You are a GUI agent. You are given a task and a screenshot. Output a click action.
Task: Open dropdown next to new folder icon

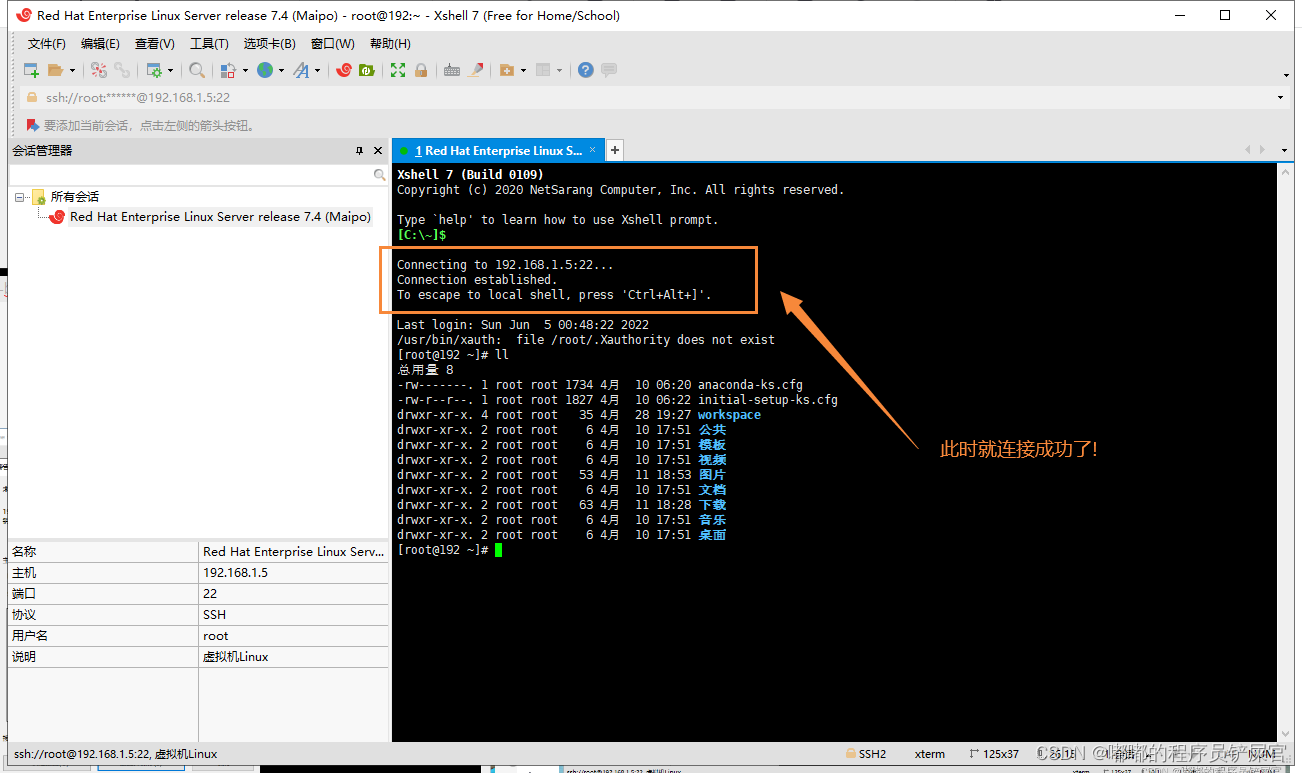point(523,70)
